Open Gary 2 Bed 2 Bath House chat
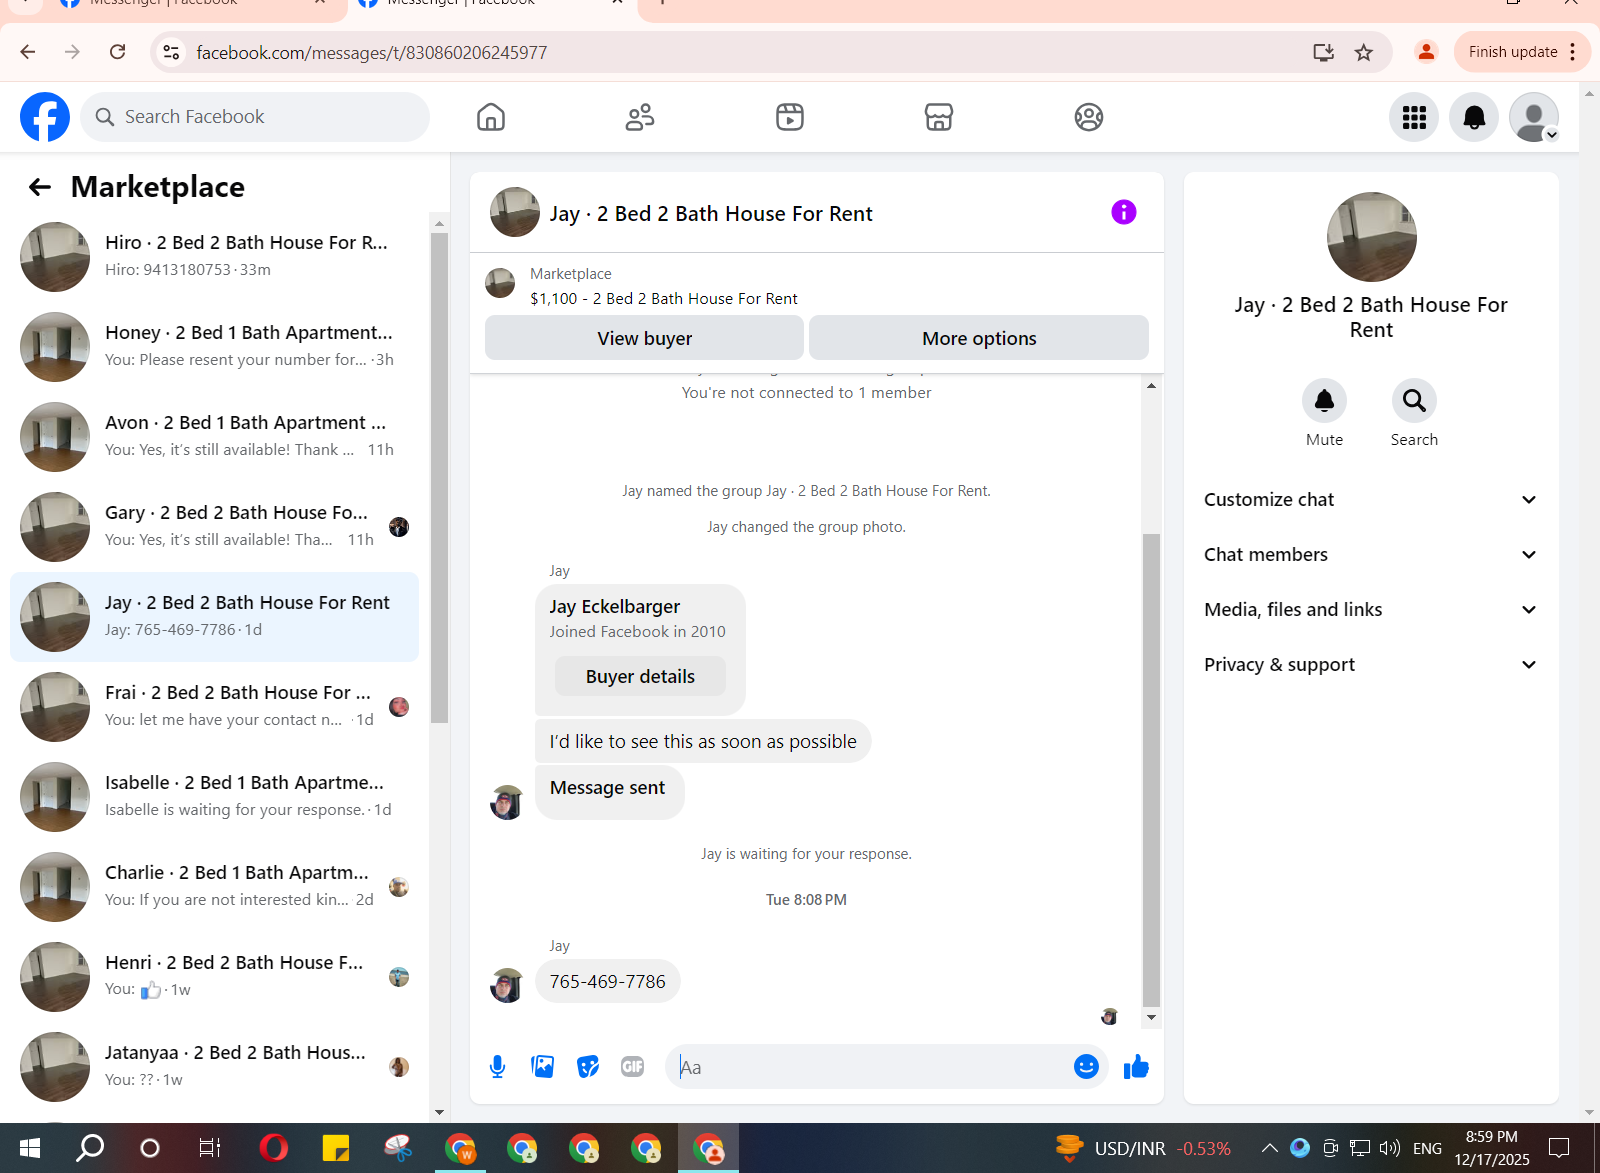Screen dimensions: 1600x1173 click(214, 527)
